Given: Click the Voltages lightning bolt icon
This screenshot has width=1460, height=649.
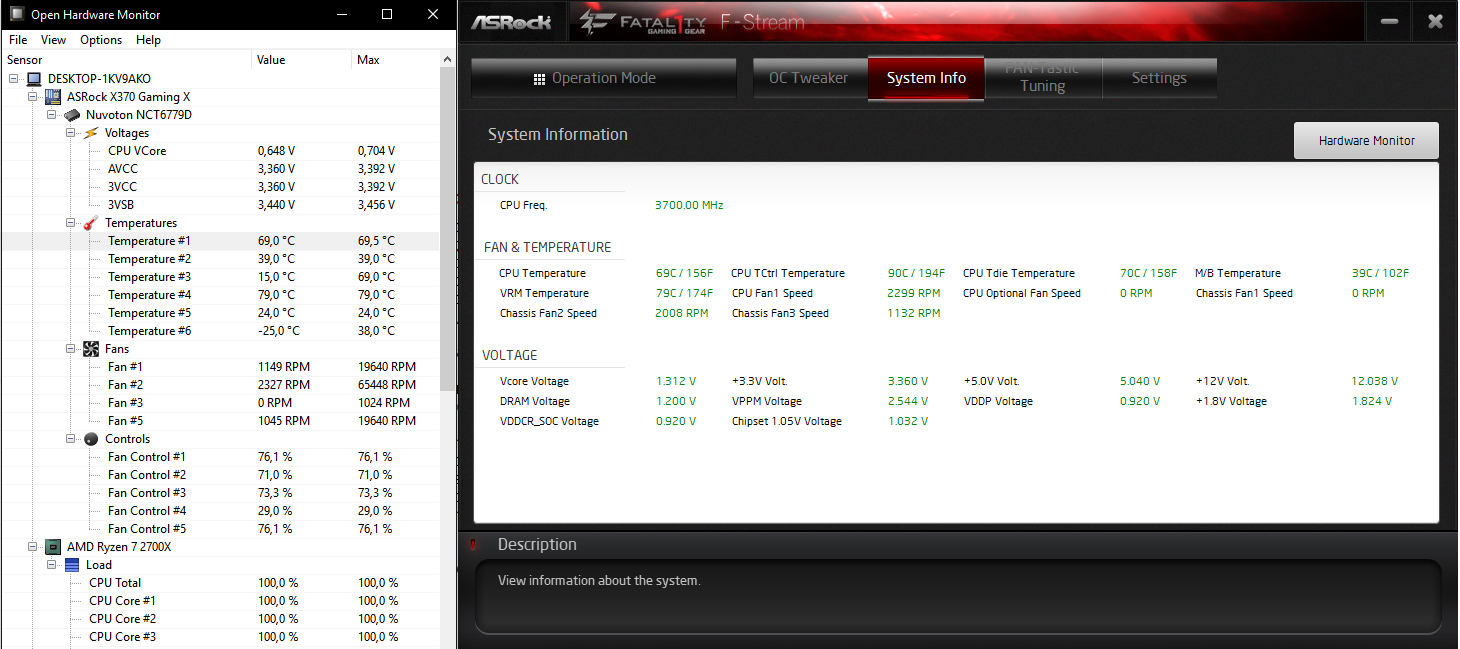Looking at the screenshot, I should (91, 133).
